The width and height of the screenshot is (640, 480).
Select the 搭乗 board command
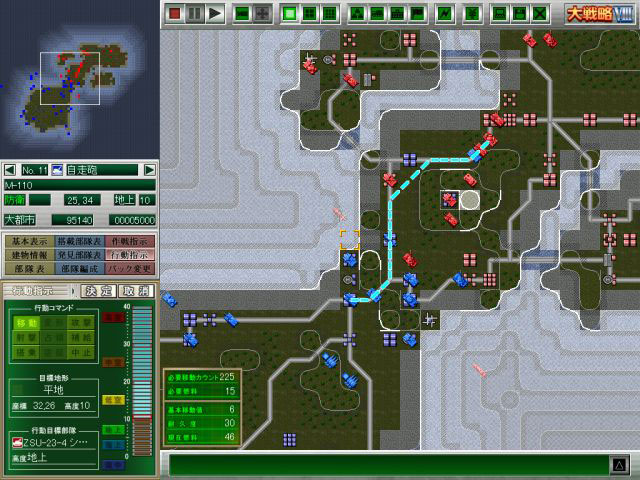coord(27,352)
